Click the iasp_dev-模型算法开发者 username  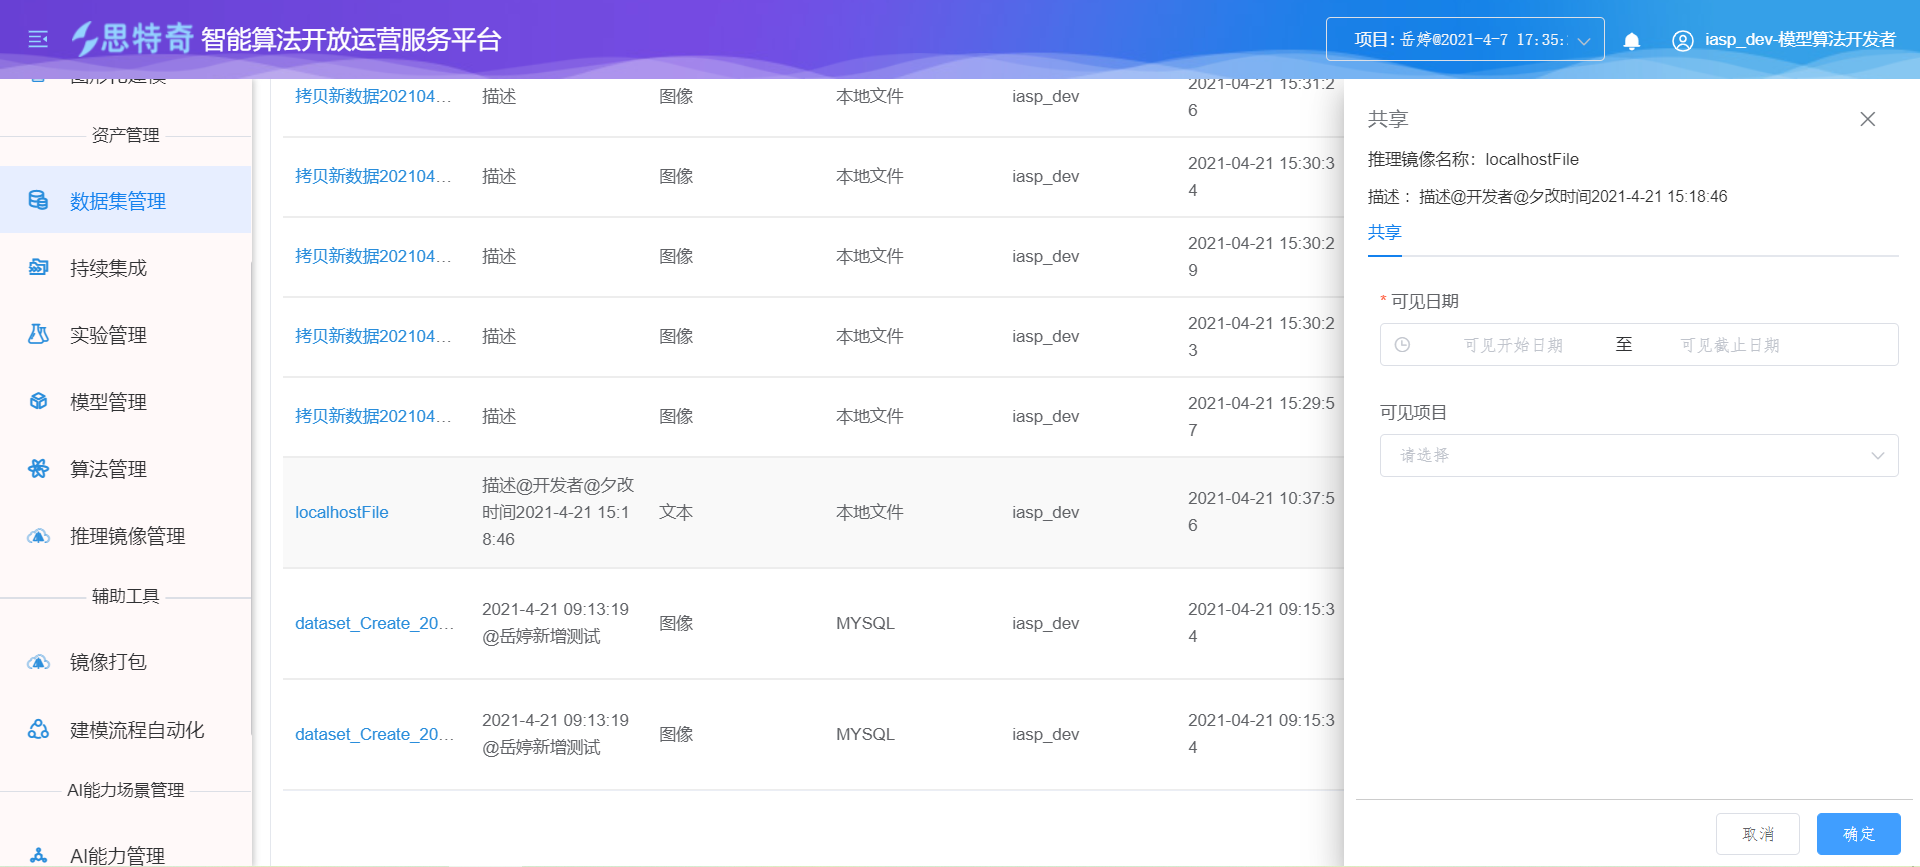coord(1800,40)
